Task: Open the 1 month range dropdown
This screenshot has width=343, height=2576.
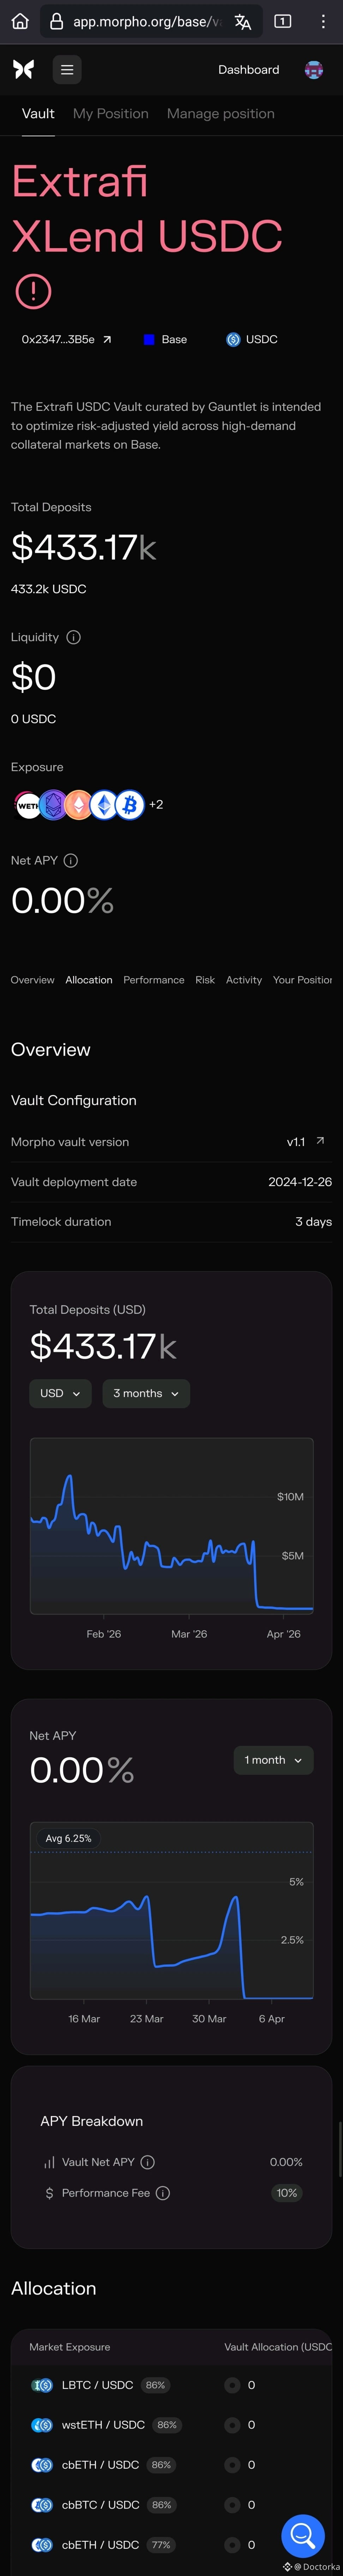Action: [x=273, y=1760]
